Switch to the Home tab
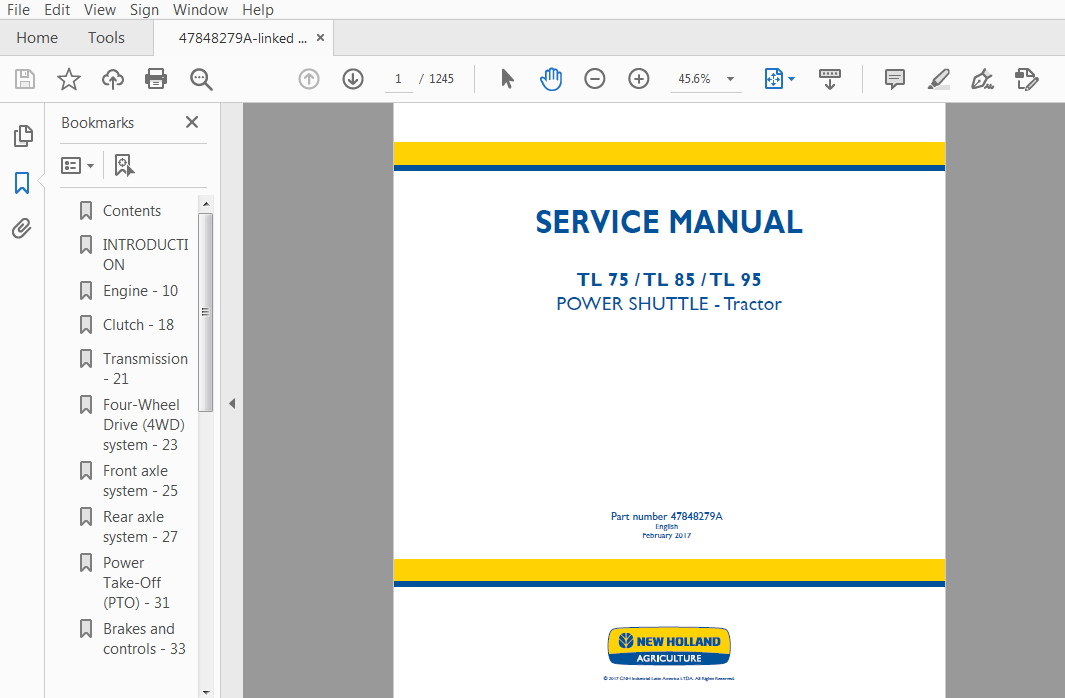This screenshot has width=1065, height=698. pos(37,38)
